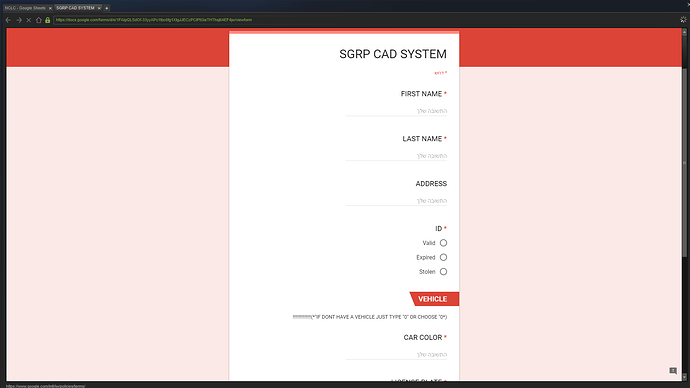690x388 pixels.
Task: Focus the LAST NAME text field
Action: pyautogui.click(x=396, y=156)
